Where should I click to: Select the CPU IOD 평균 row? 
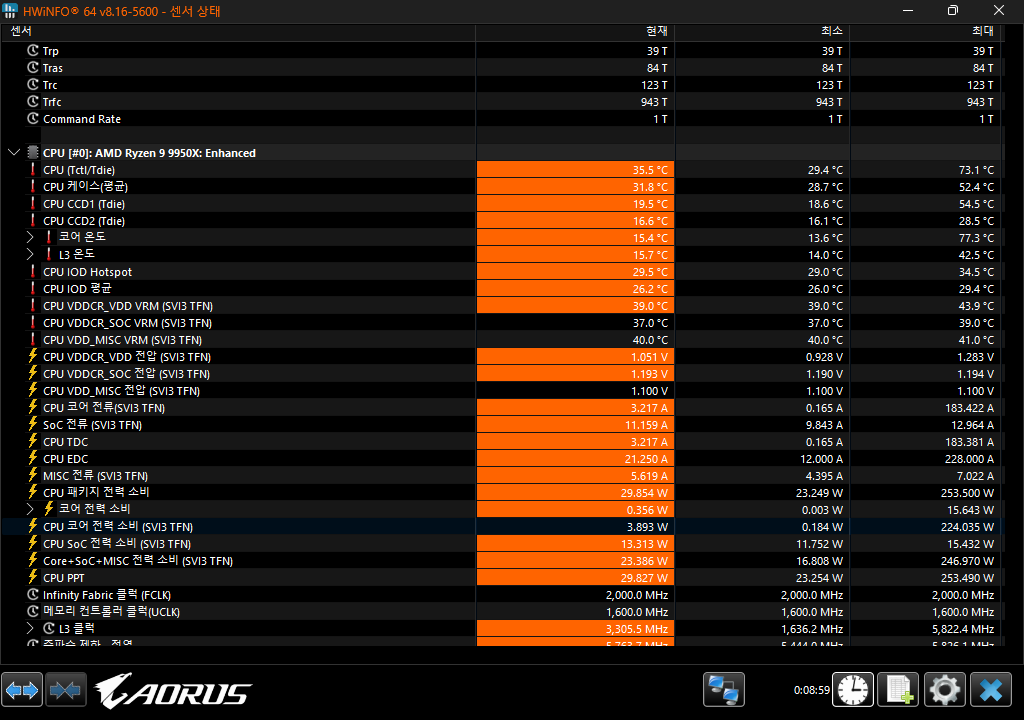click(501, 288)
